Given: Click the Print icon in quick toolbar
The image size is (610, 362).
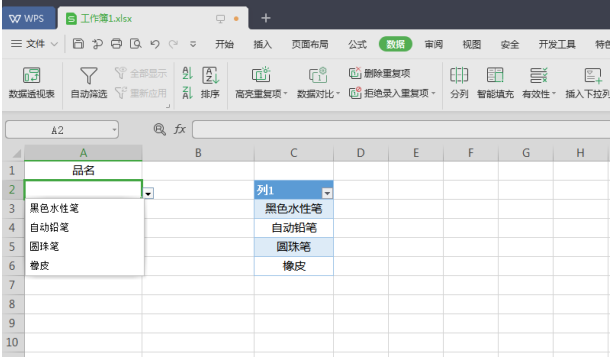Looking at the screenshot, I should point(116,44).
